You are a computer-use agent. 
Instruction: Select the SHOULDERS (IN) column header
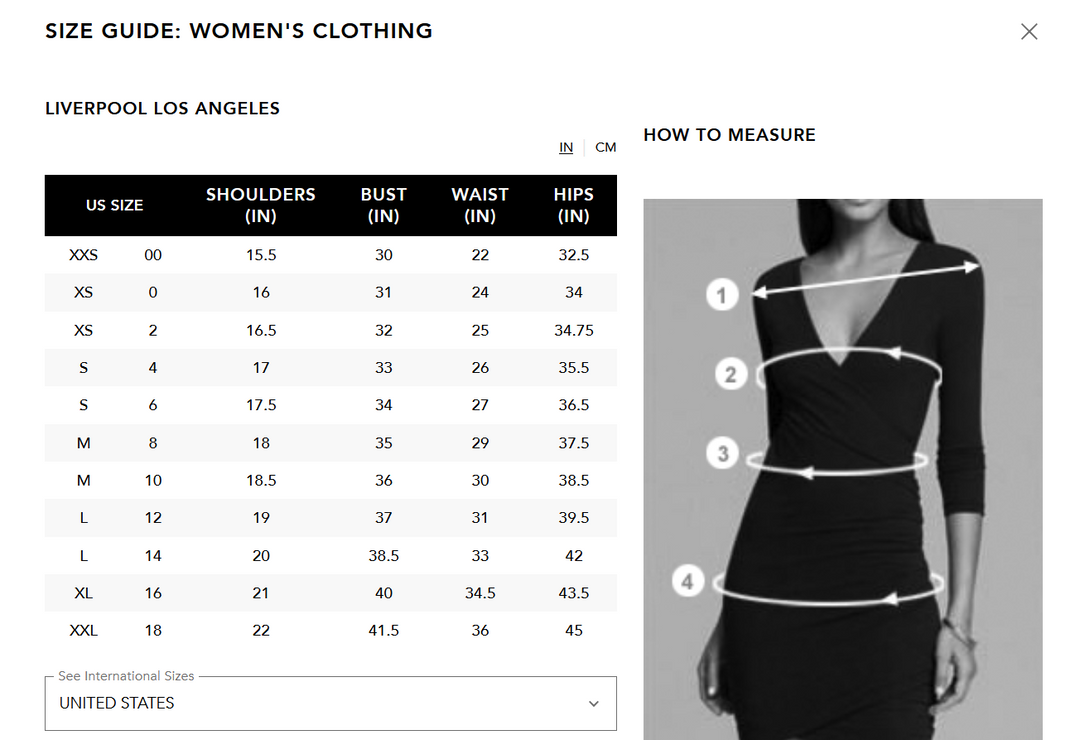pyautogui.click(x=260, y=205)
